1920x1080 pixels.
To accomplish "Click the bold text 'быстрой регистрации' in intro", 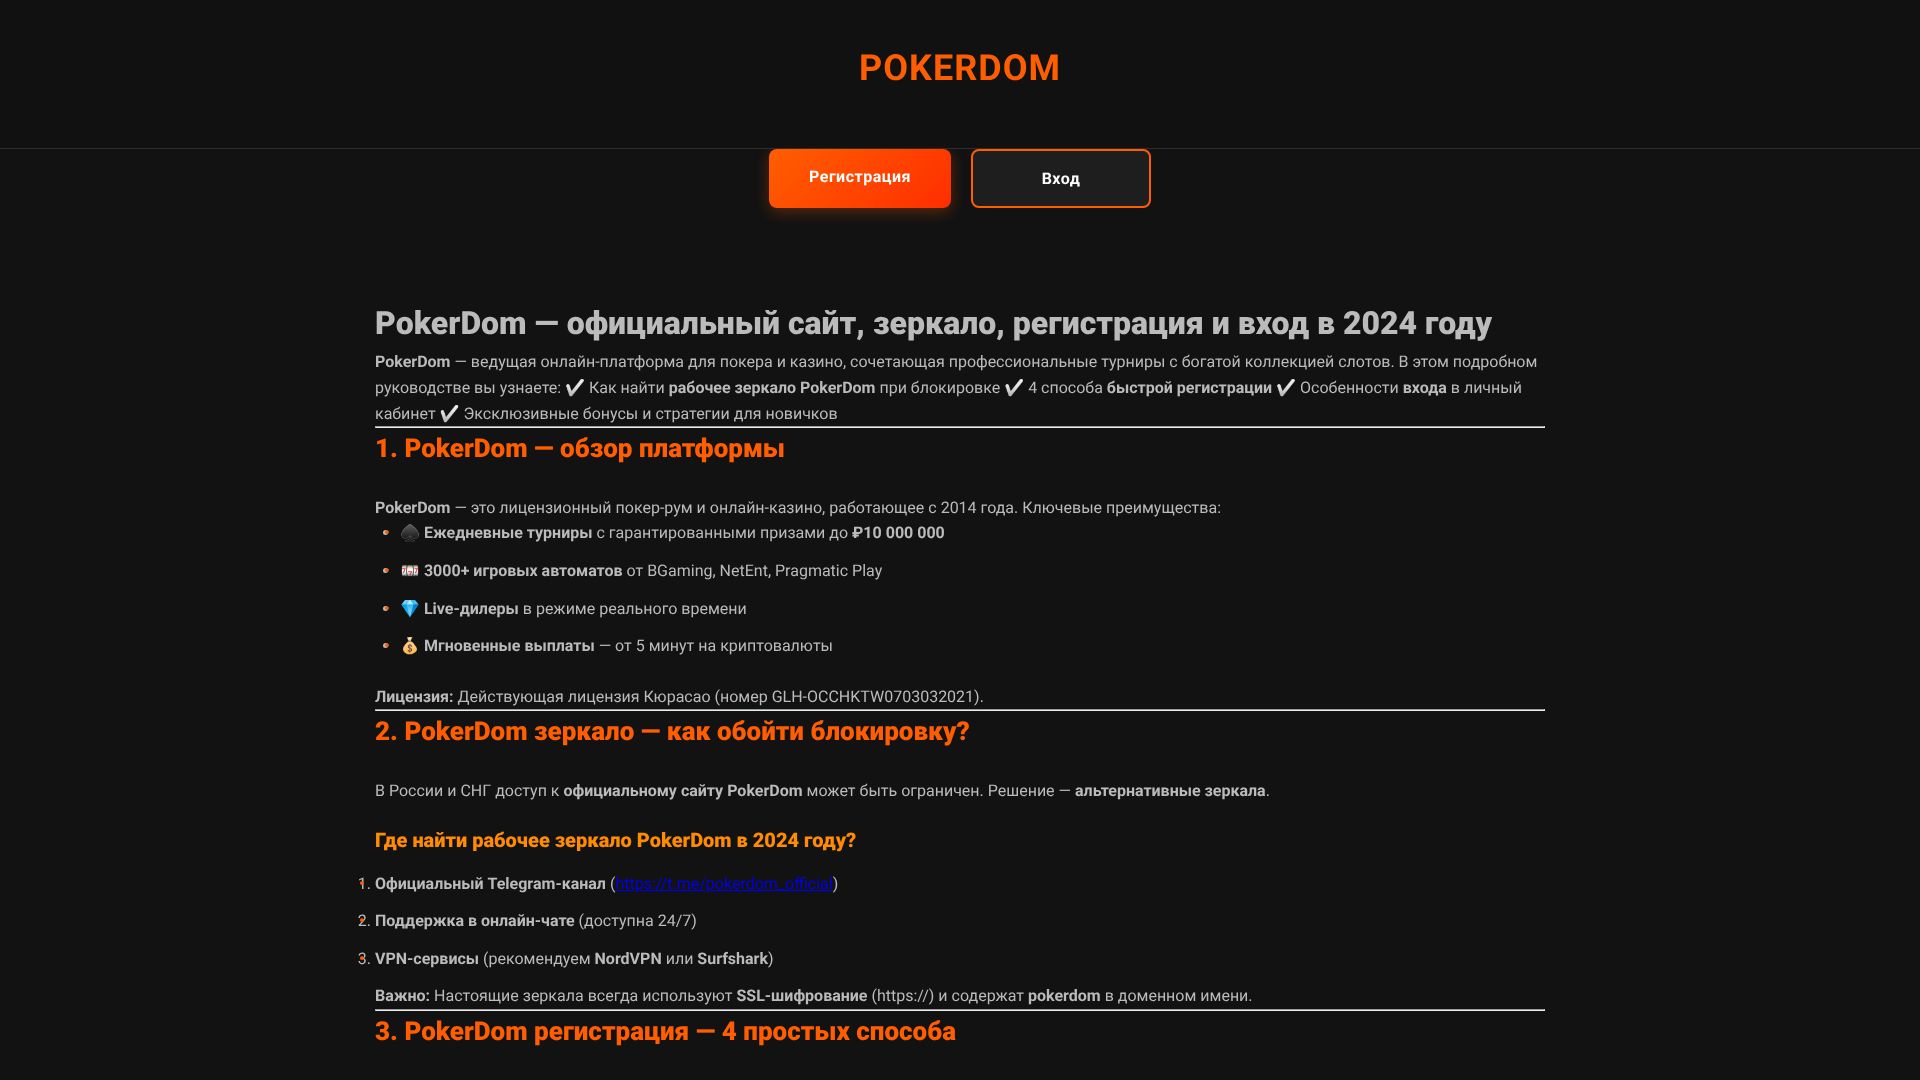I will coord(1189,388).
